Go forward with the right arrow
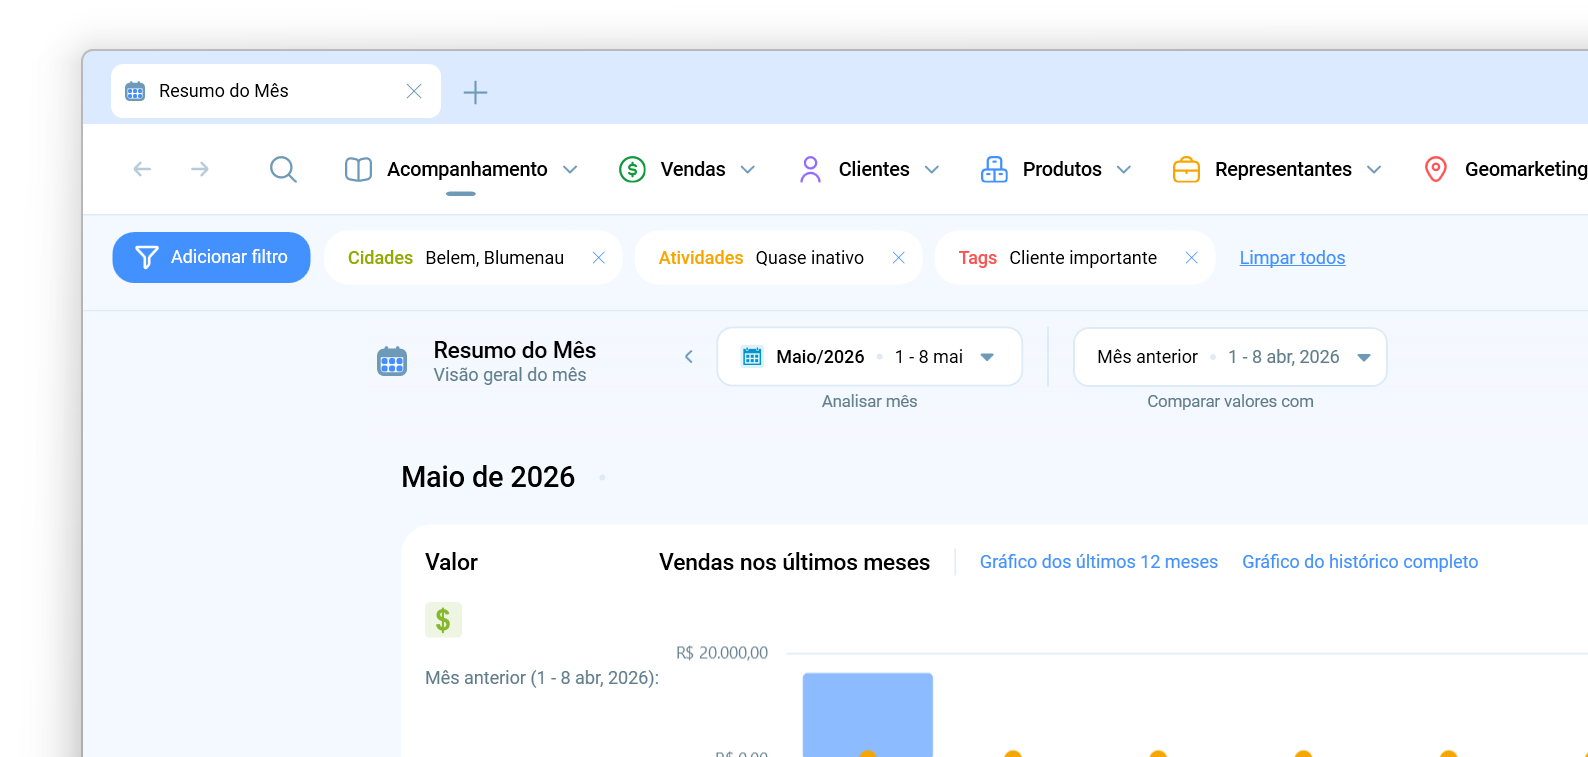The width and height of the screenshot is (1588, 757). [200, 169]
